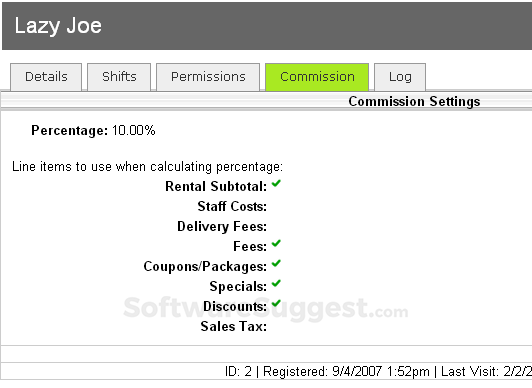Click the 10.00% percentage value
This screenshot has height=388, width=532.
(134, 130)
